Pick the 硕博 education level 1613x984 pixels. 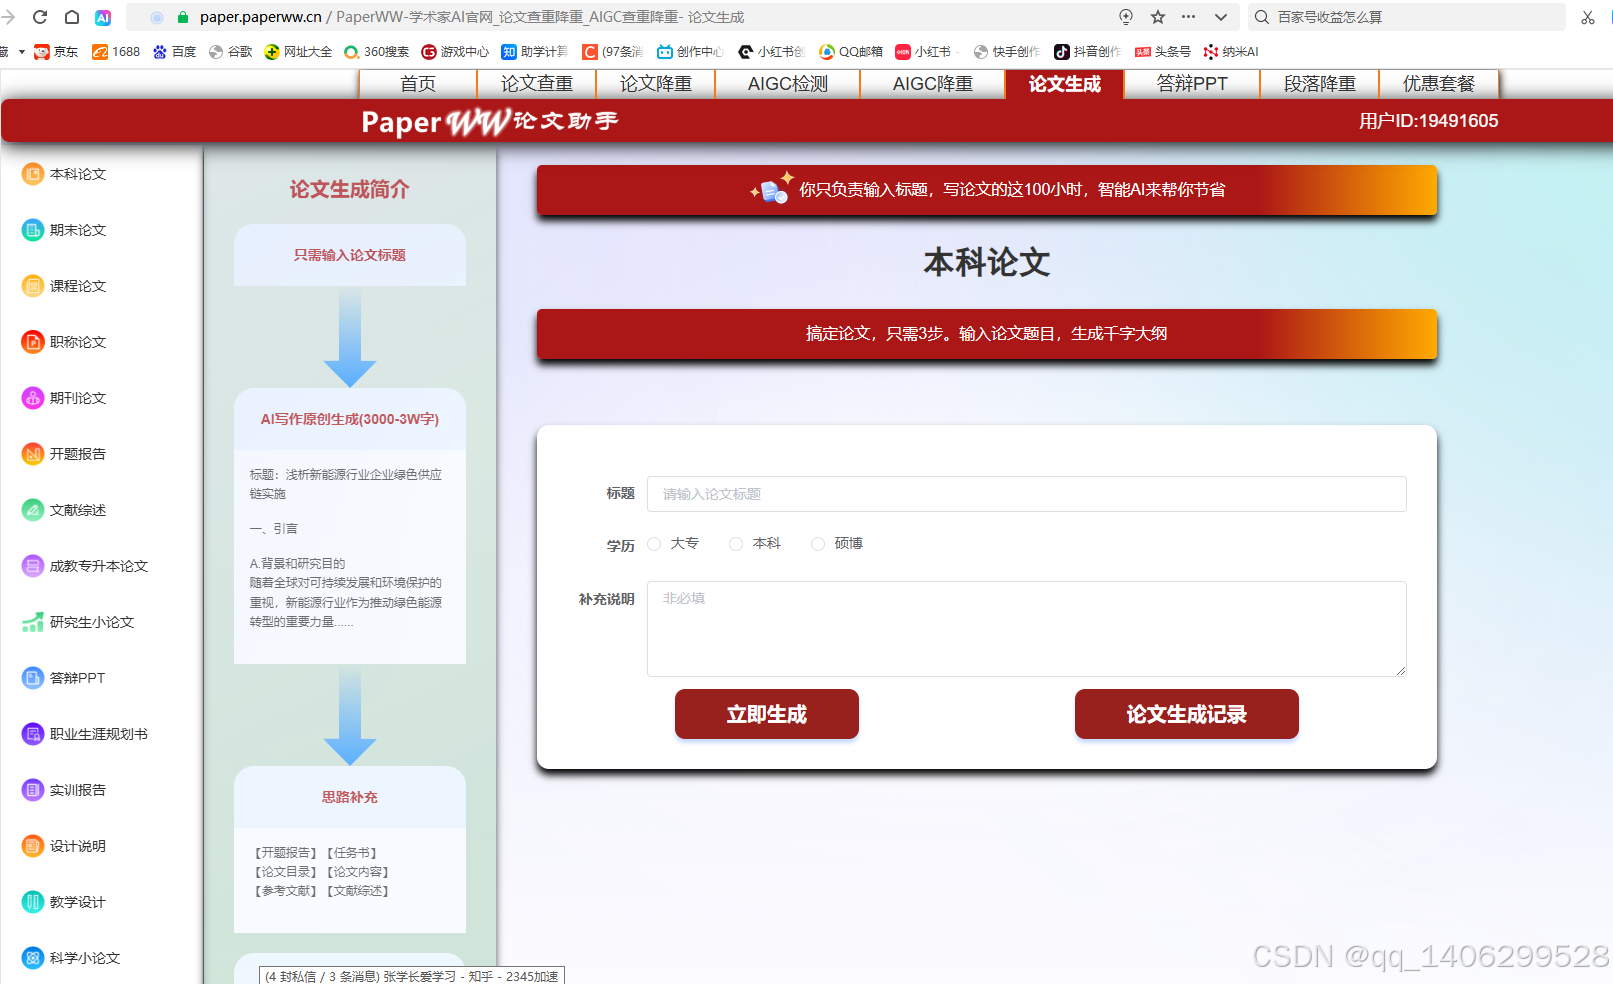[818, 543]
